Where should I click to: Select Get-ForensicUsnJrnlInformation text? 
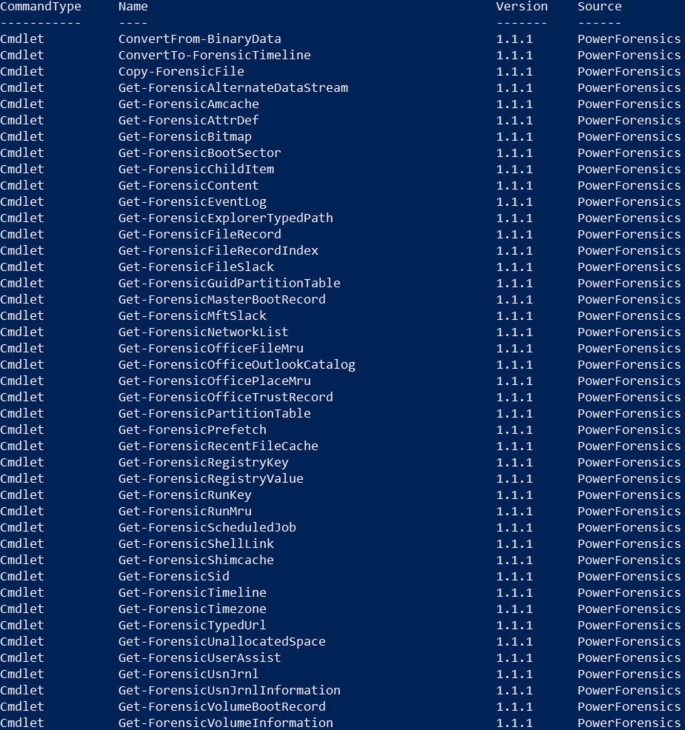click(229, 691)
